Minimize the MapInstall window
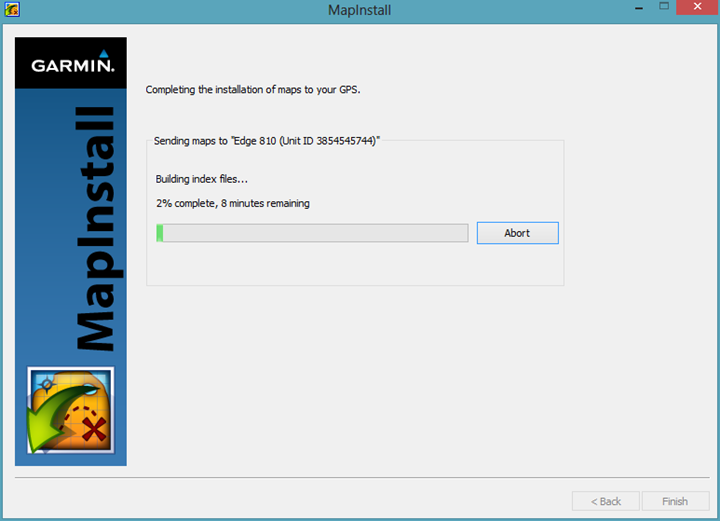 (638, 8)
